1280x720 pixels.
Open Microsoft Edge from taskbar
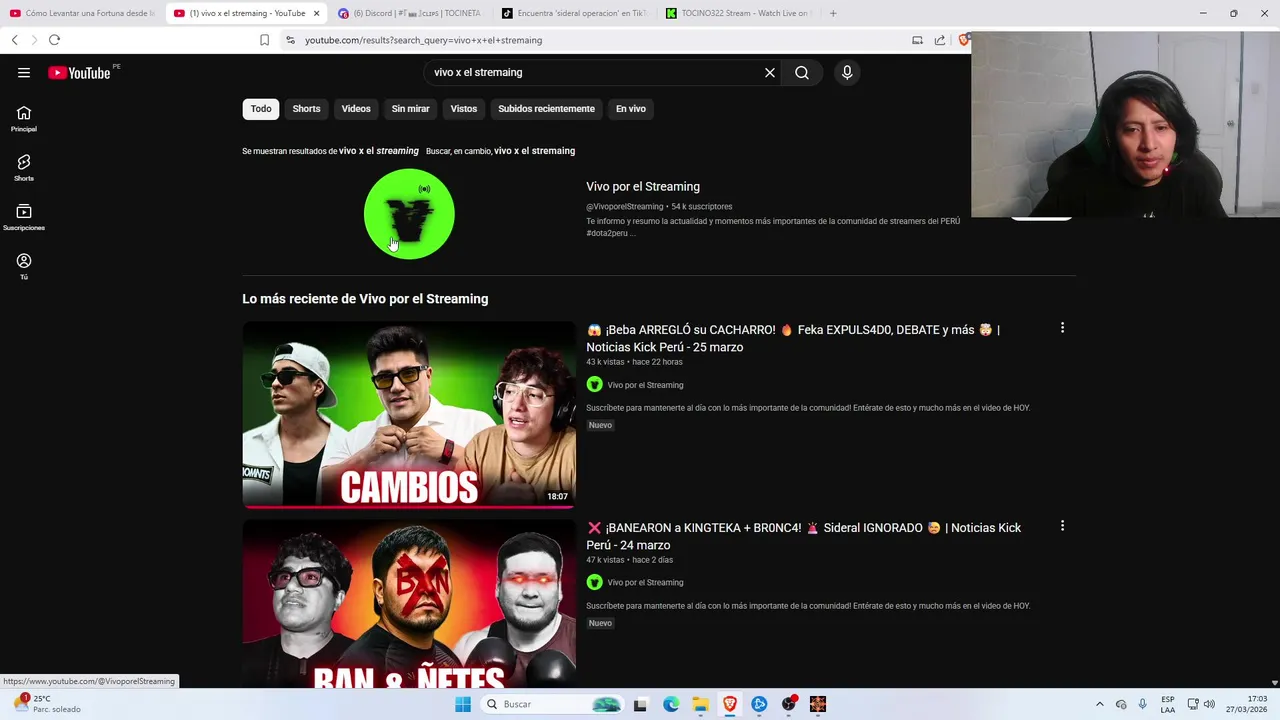671,704
